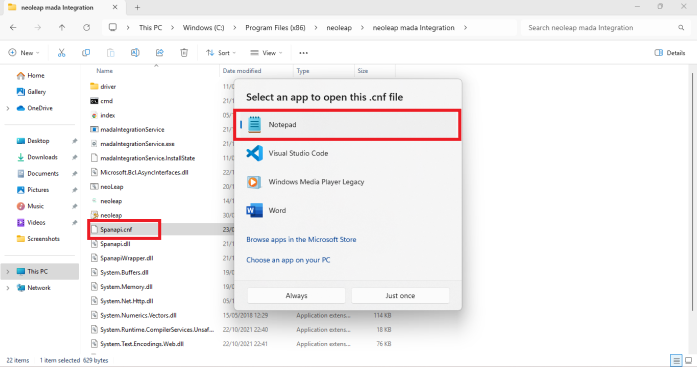Click the Cut scissors icon in toolbar
Image resolution: width=697 pixels, height=367 pixels.
tap(61, 53)
